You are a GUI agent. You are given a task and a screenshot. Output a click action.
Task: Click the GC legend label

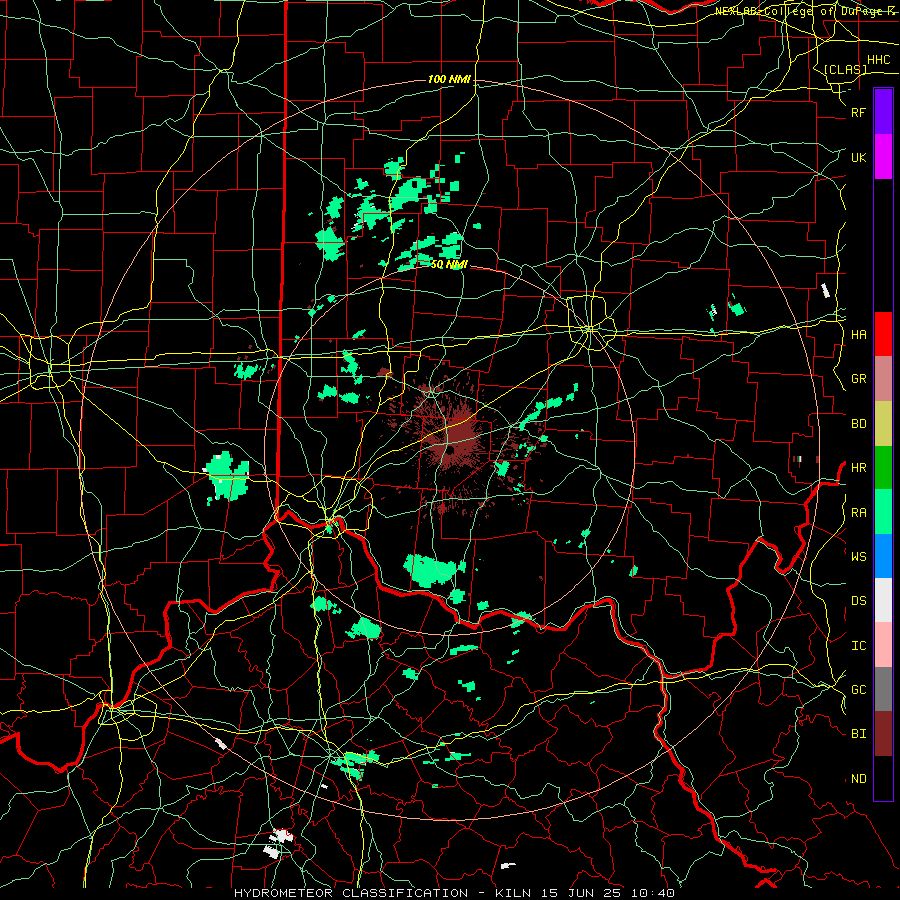click(x=858, y=689)
